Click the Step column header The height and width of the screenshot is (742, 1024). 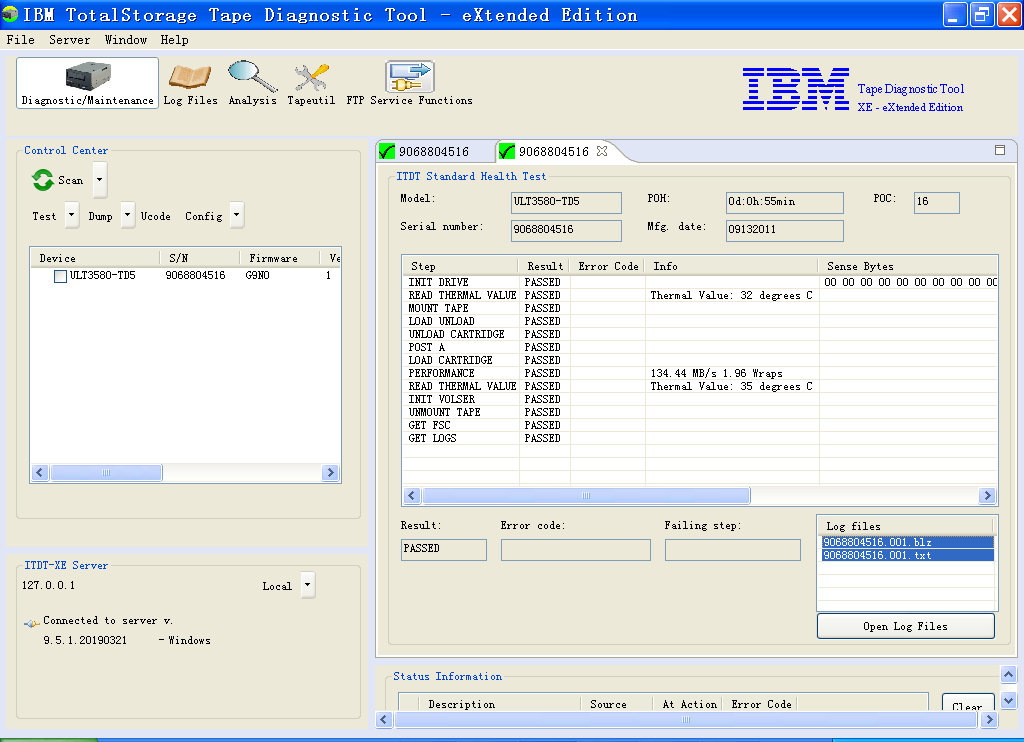(461, 266)
